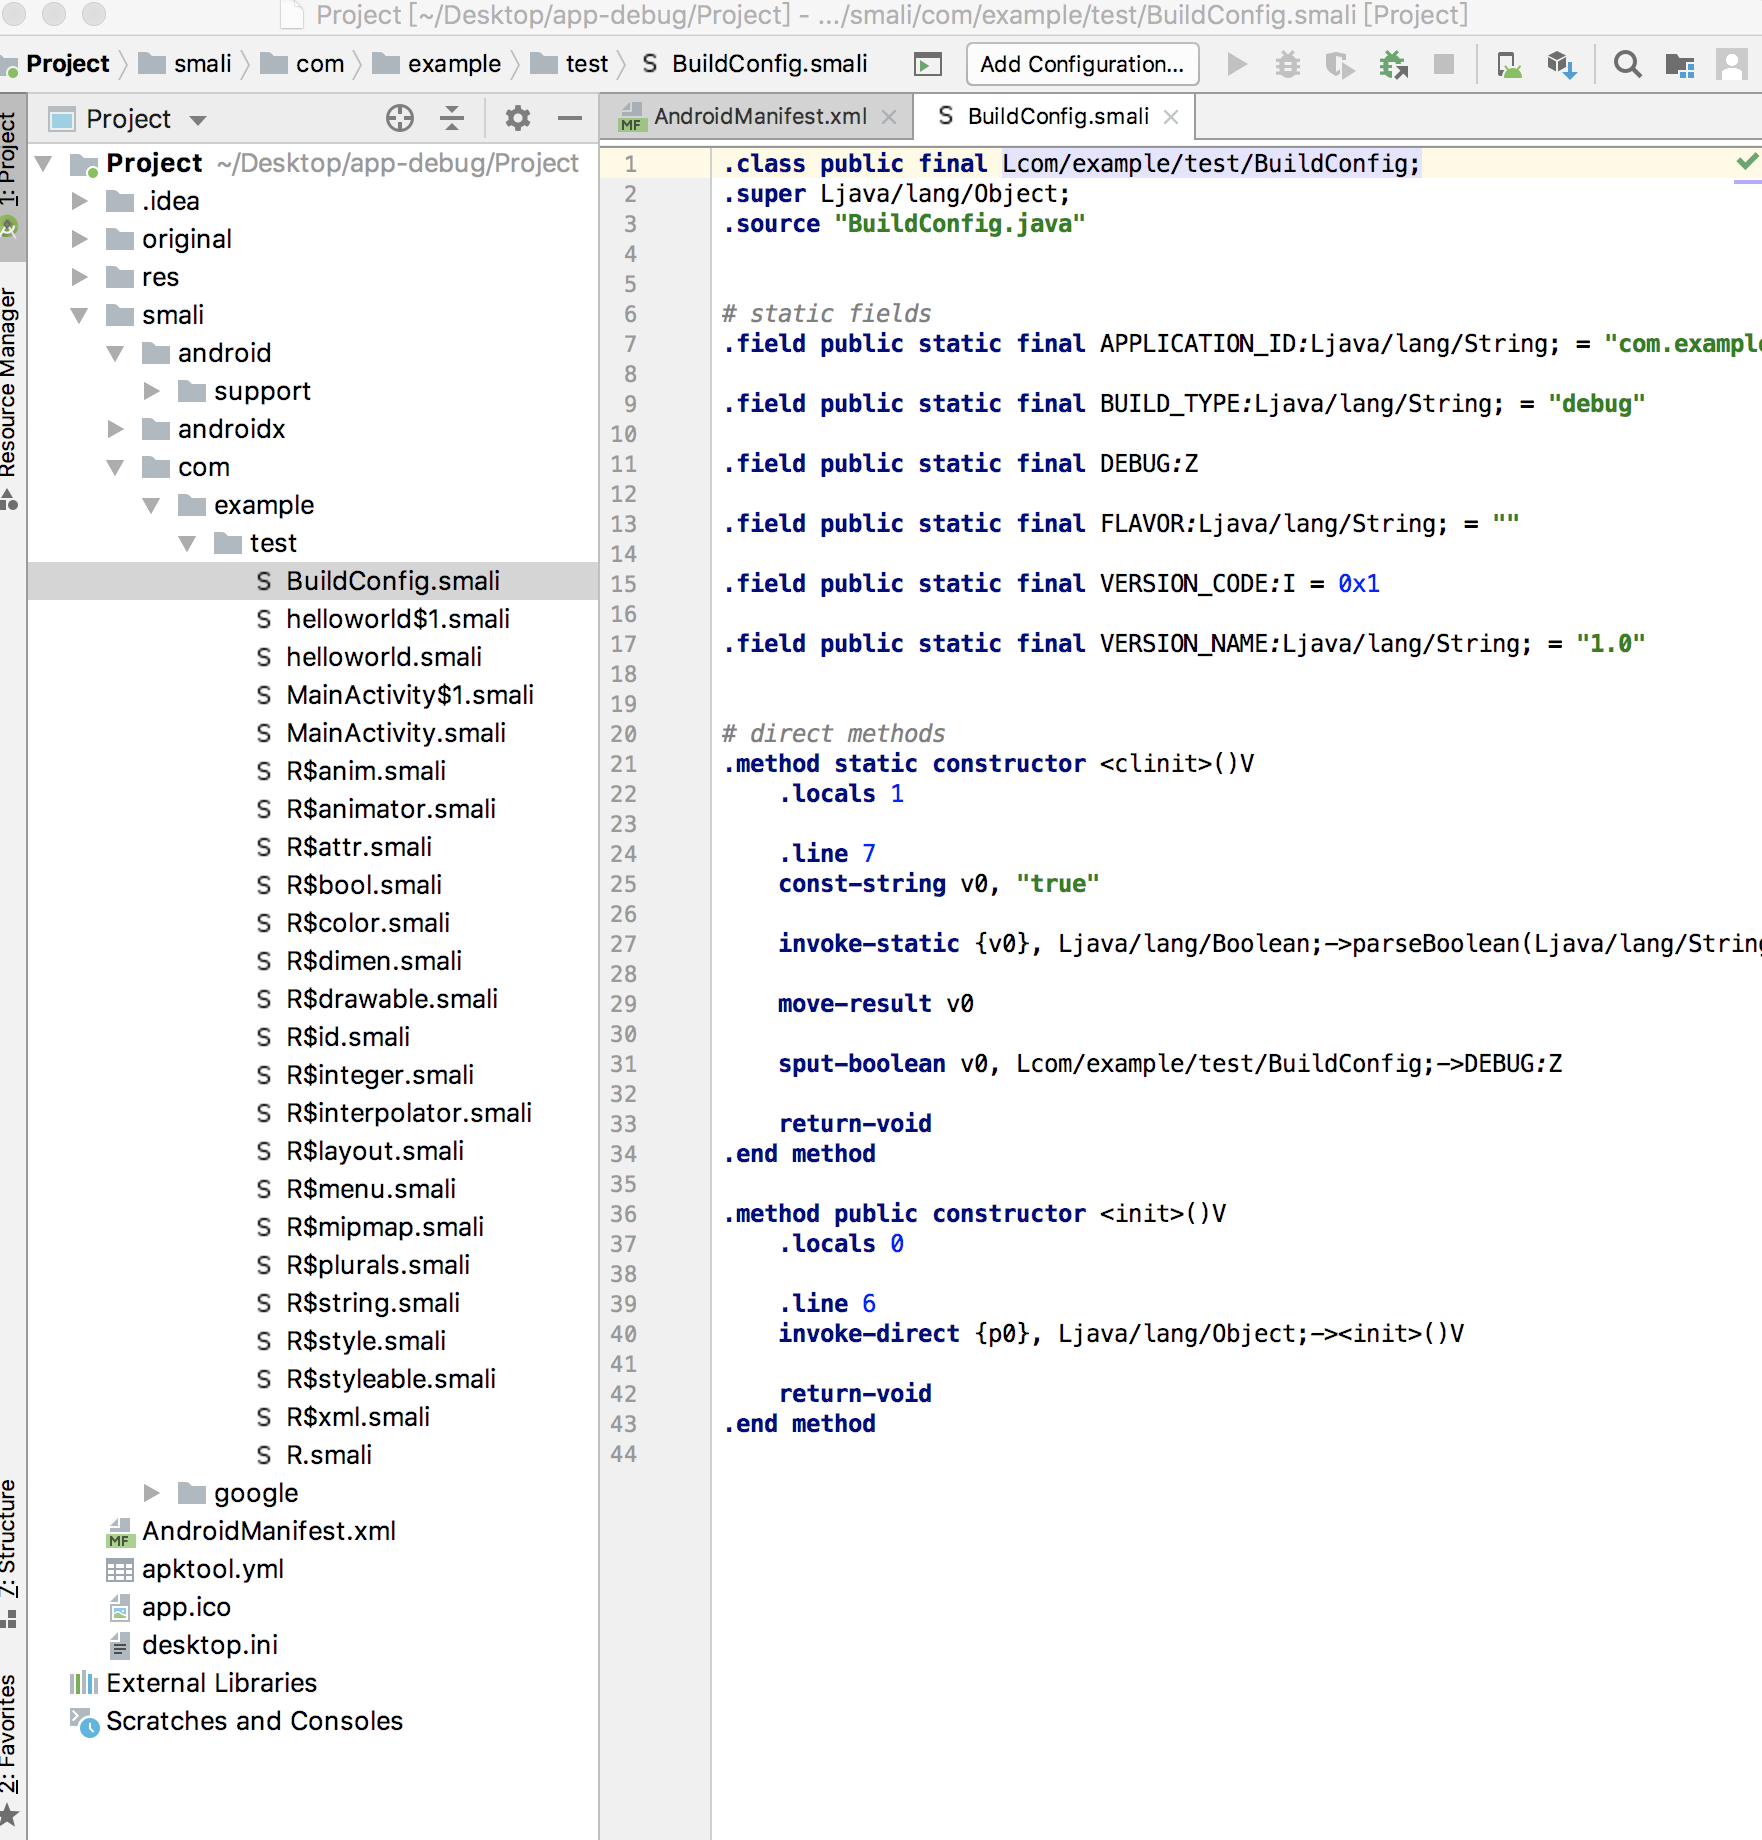1762x1840 pixels.
Task: Open Search Everywhere with the magnifier icon
Action: point(1628,63)
